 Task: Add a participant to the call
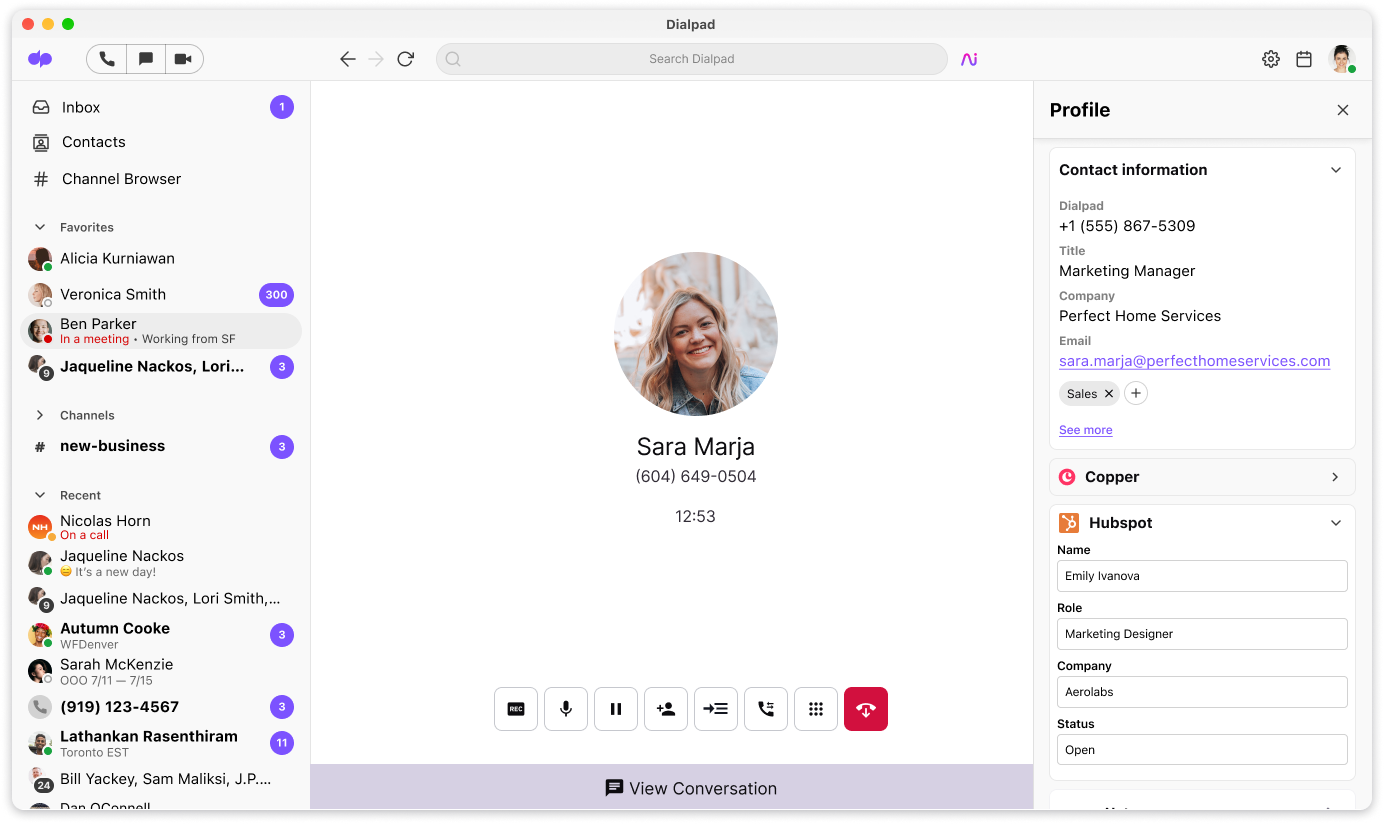(x=666, y=708)
